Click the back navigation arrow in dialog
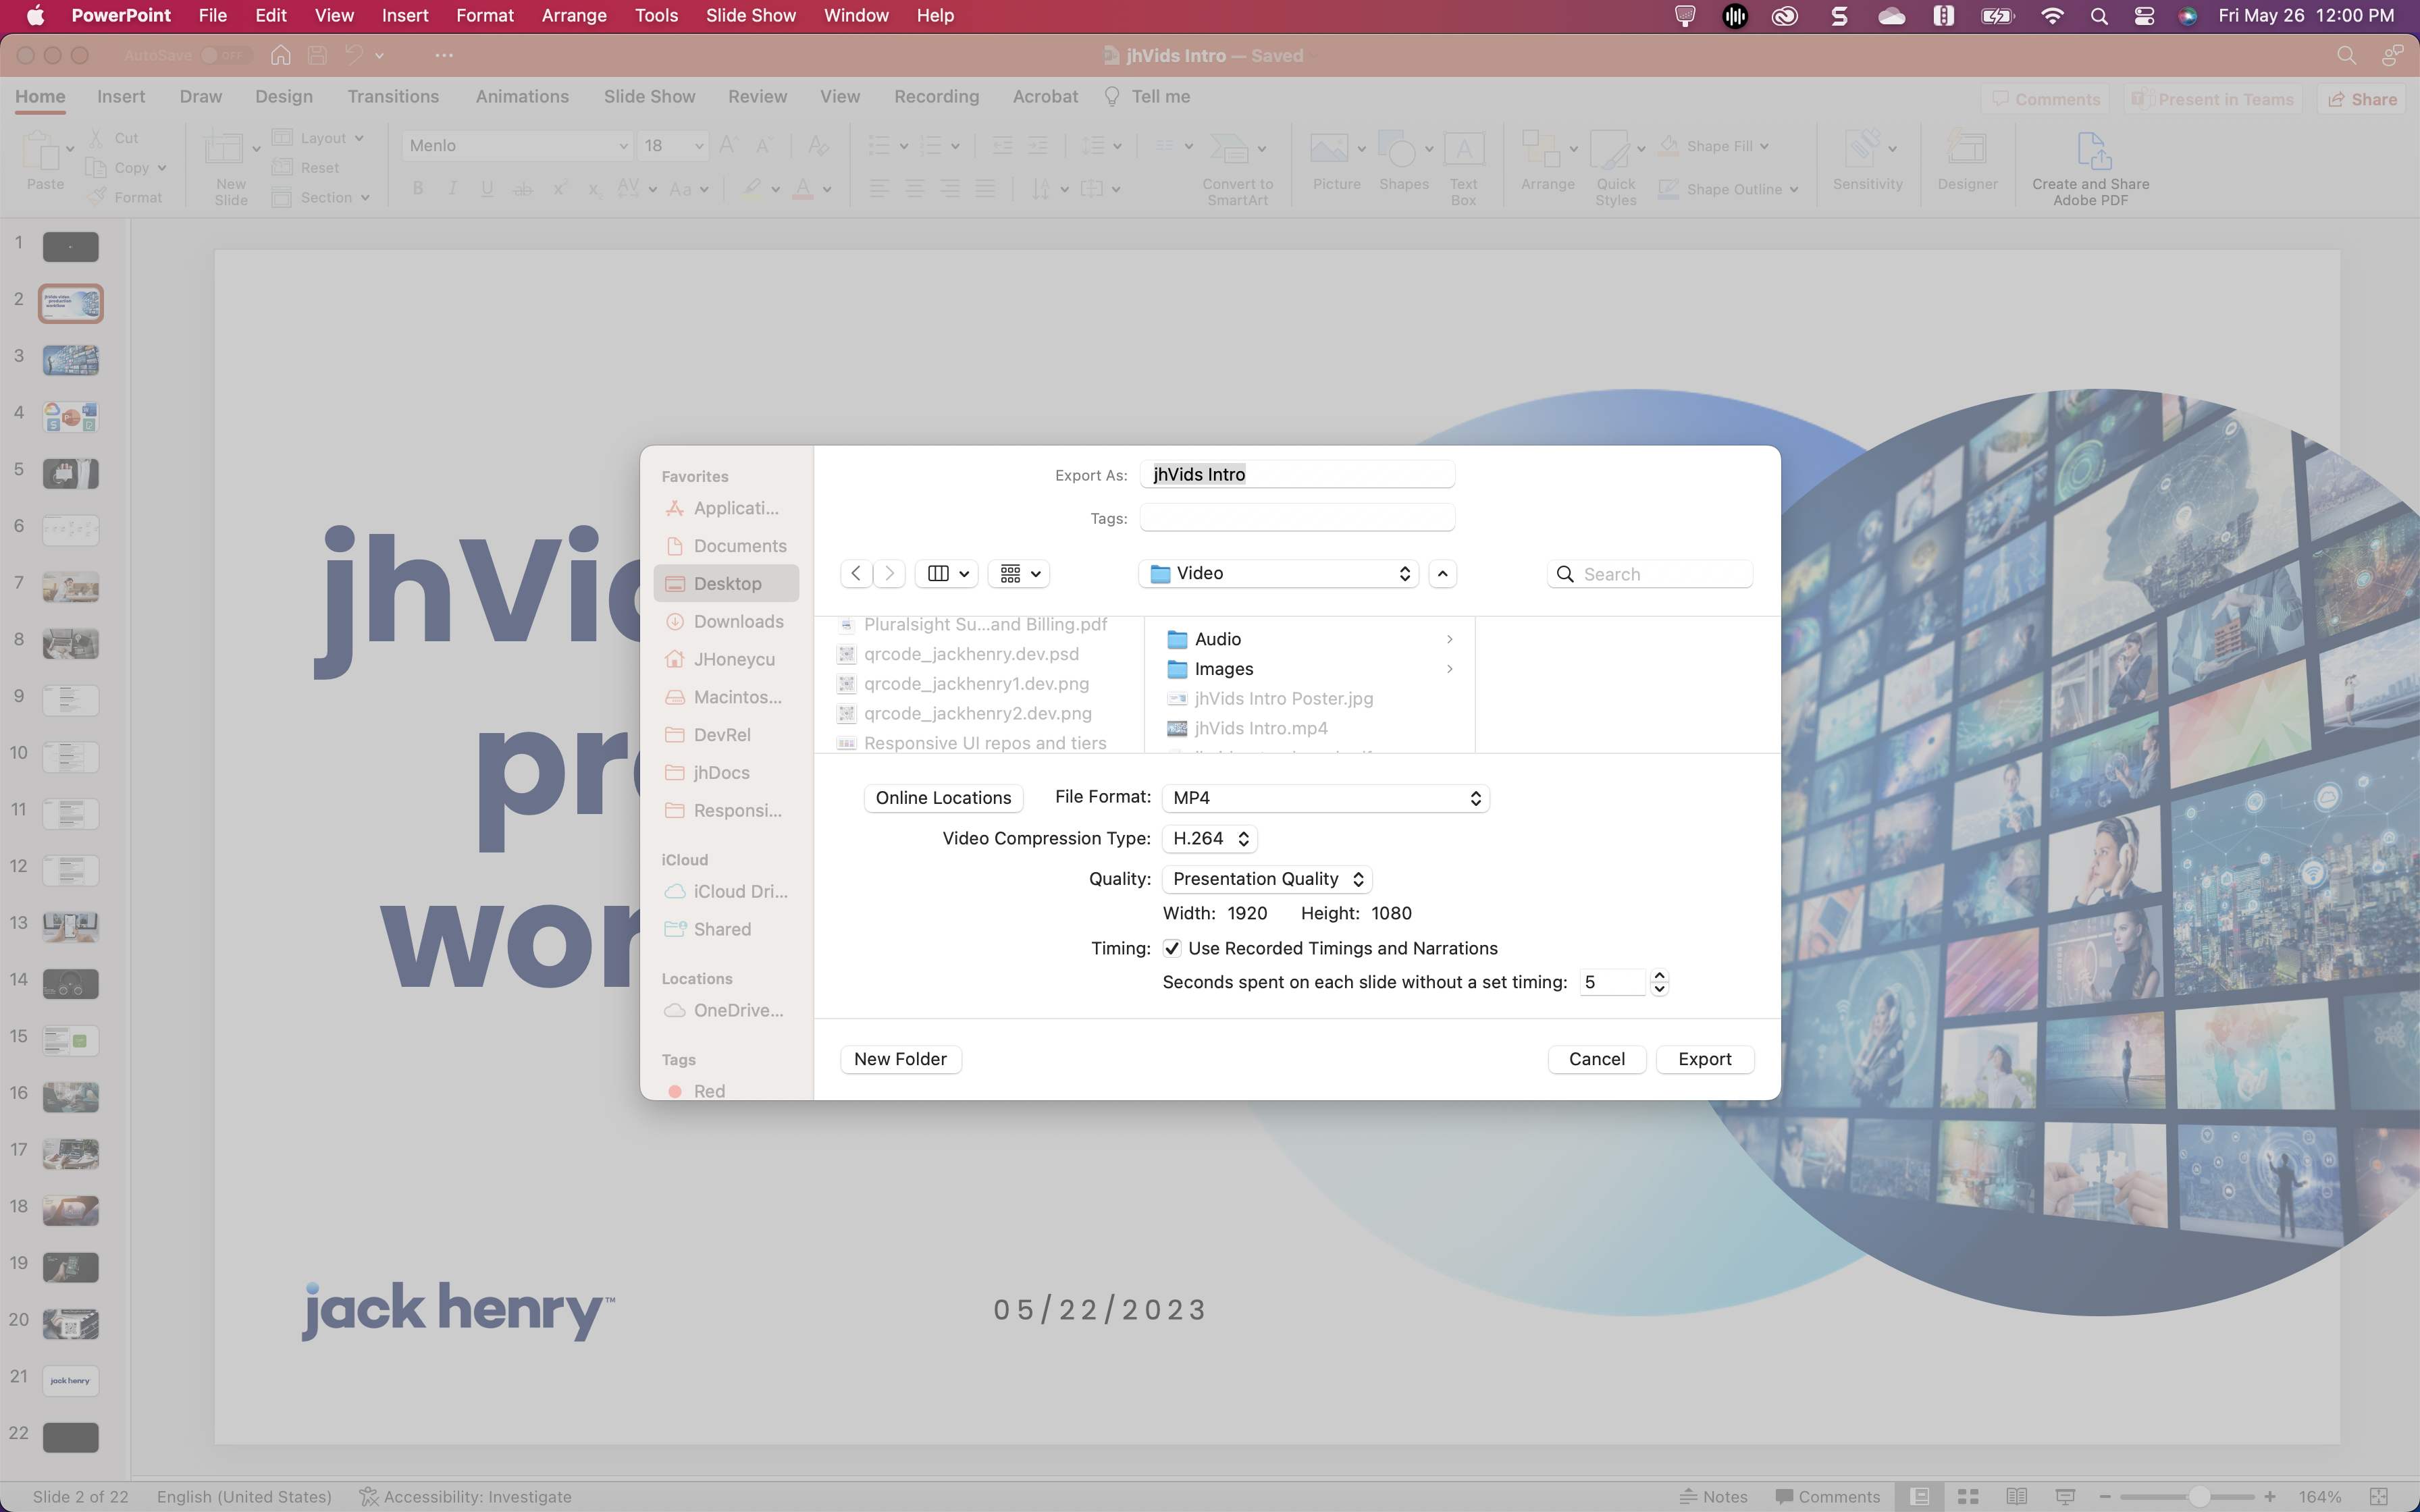This screenshot has height=1512, width=2420. 856,573
